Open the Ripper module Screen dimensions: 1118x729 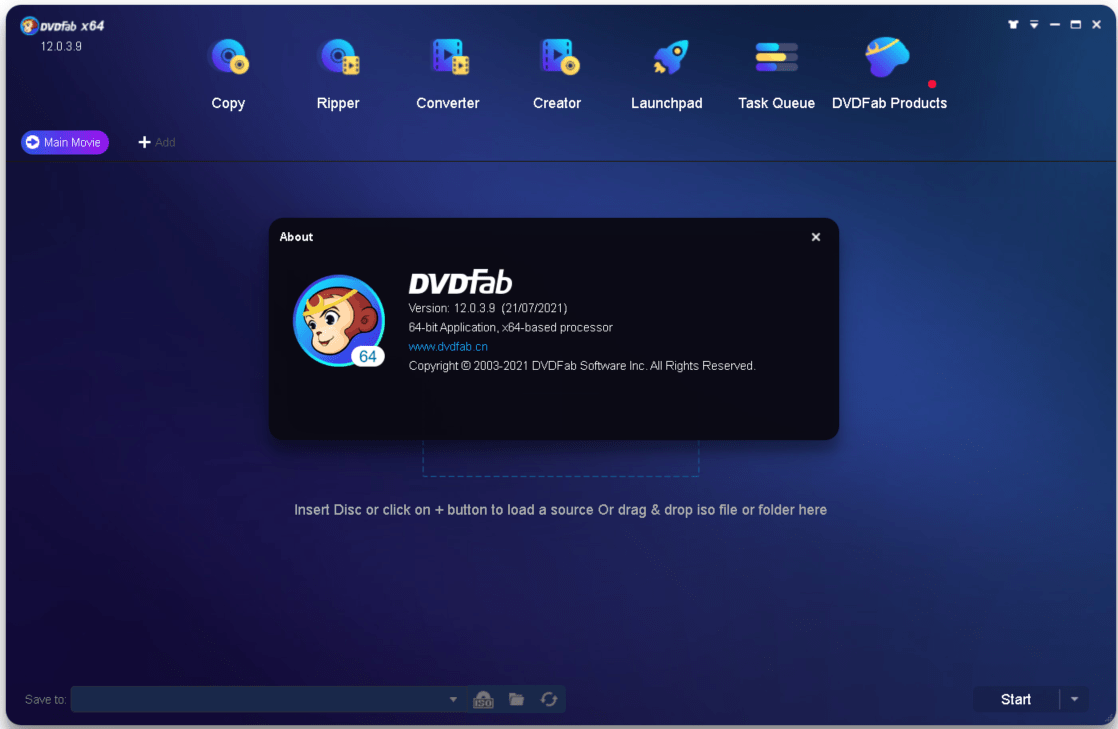click(338, 74)
